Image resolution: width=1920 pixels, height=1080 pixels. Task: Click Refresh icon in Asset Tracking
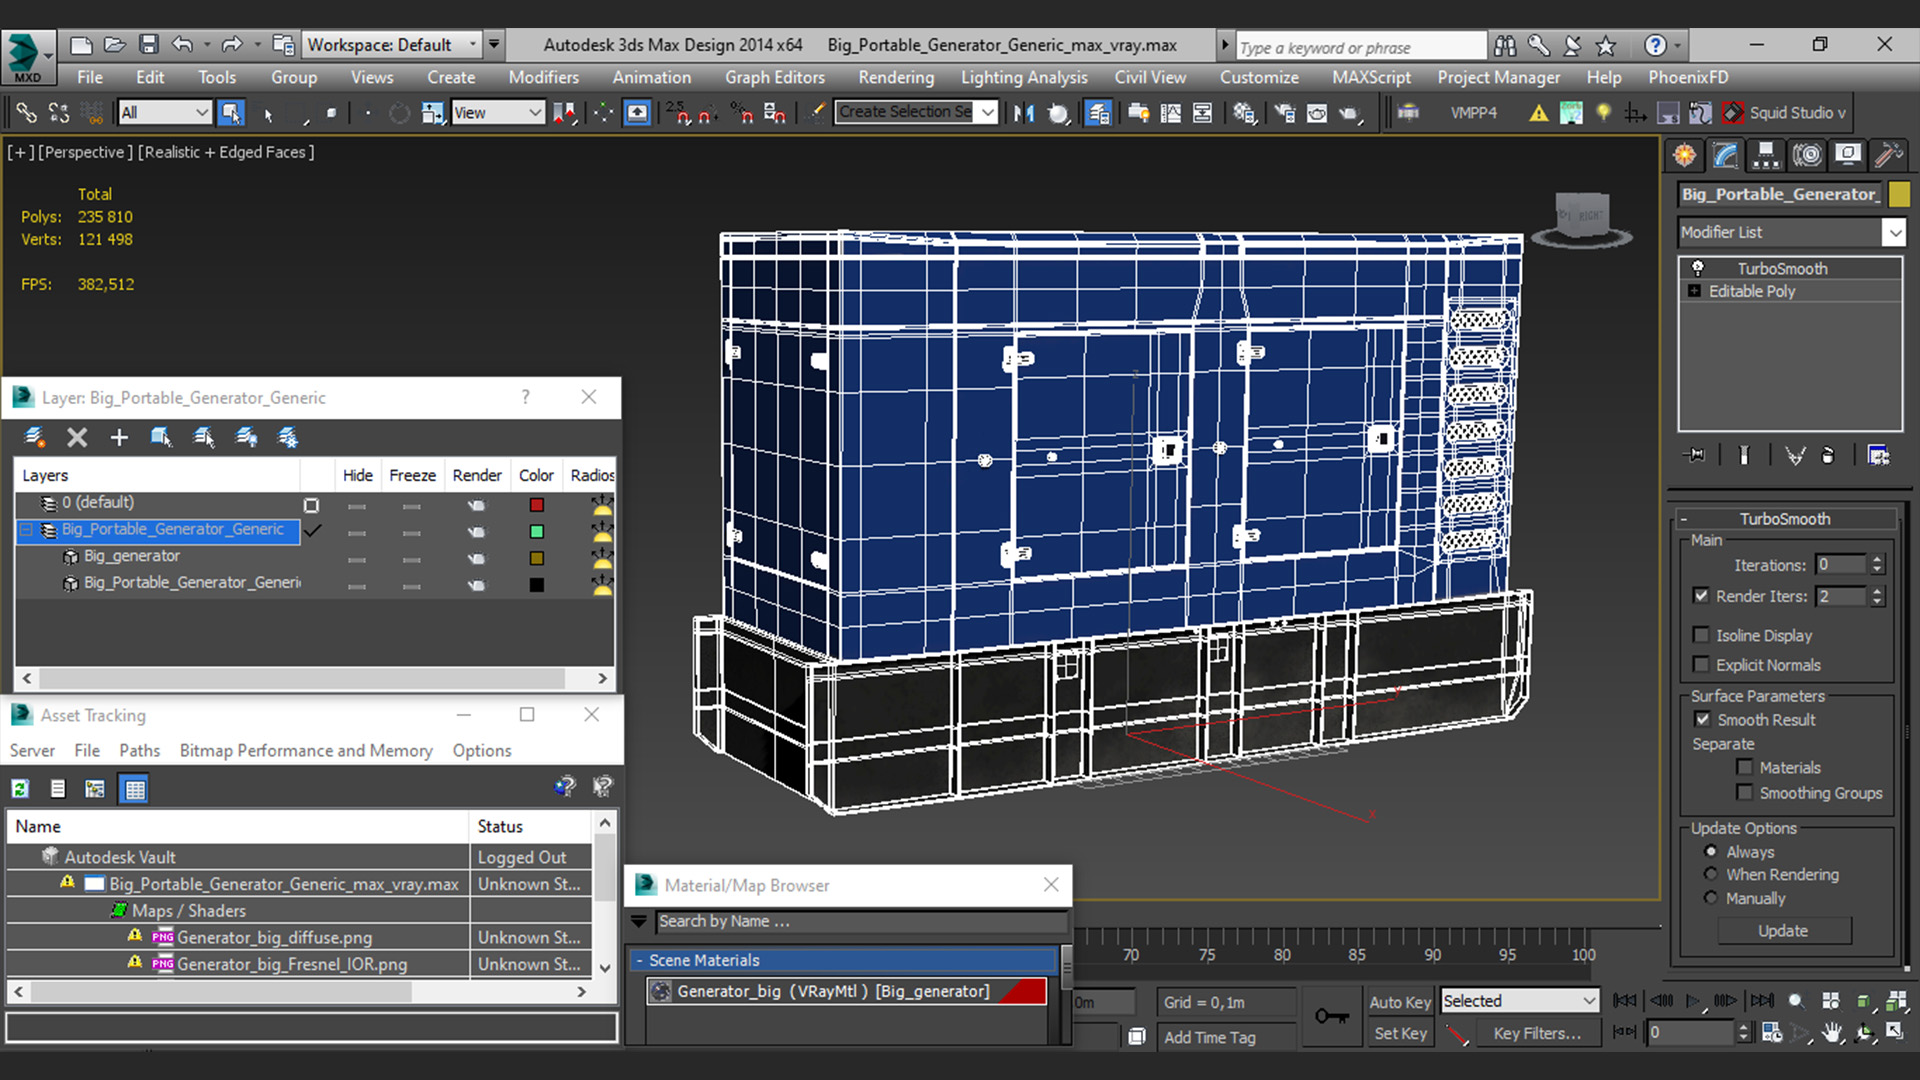coord(20,789)
